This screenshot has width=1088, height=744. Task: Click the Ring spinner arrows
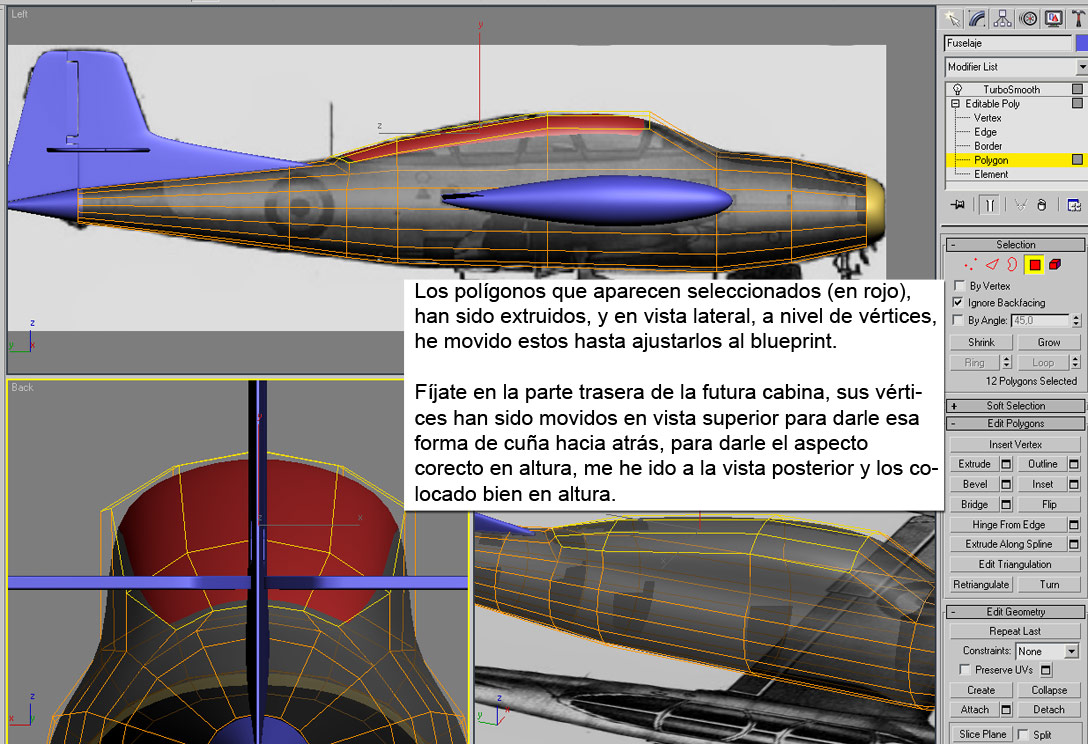pos(1007,362)
